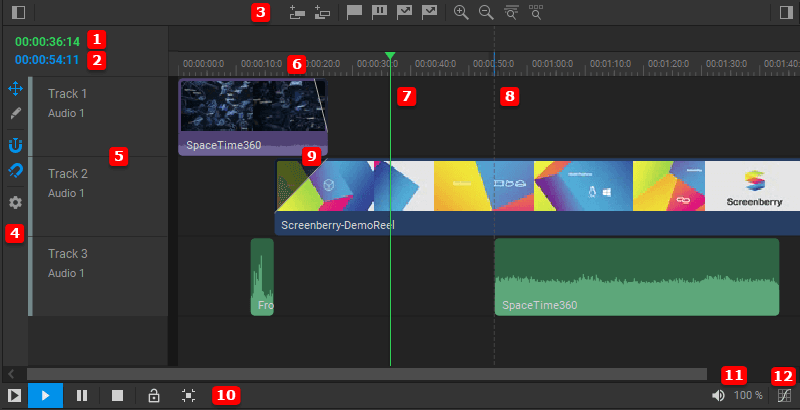
Task: Stop timeline playback
Action: point(117,395)
